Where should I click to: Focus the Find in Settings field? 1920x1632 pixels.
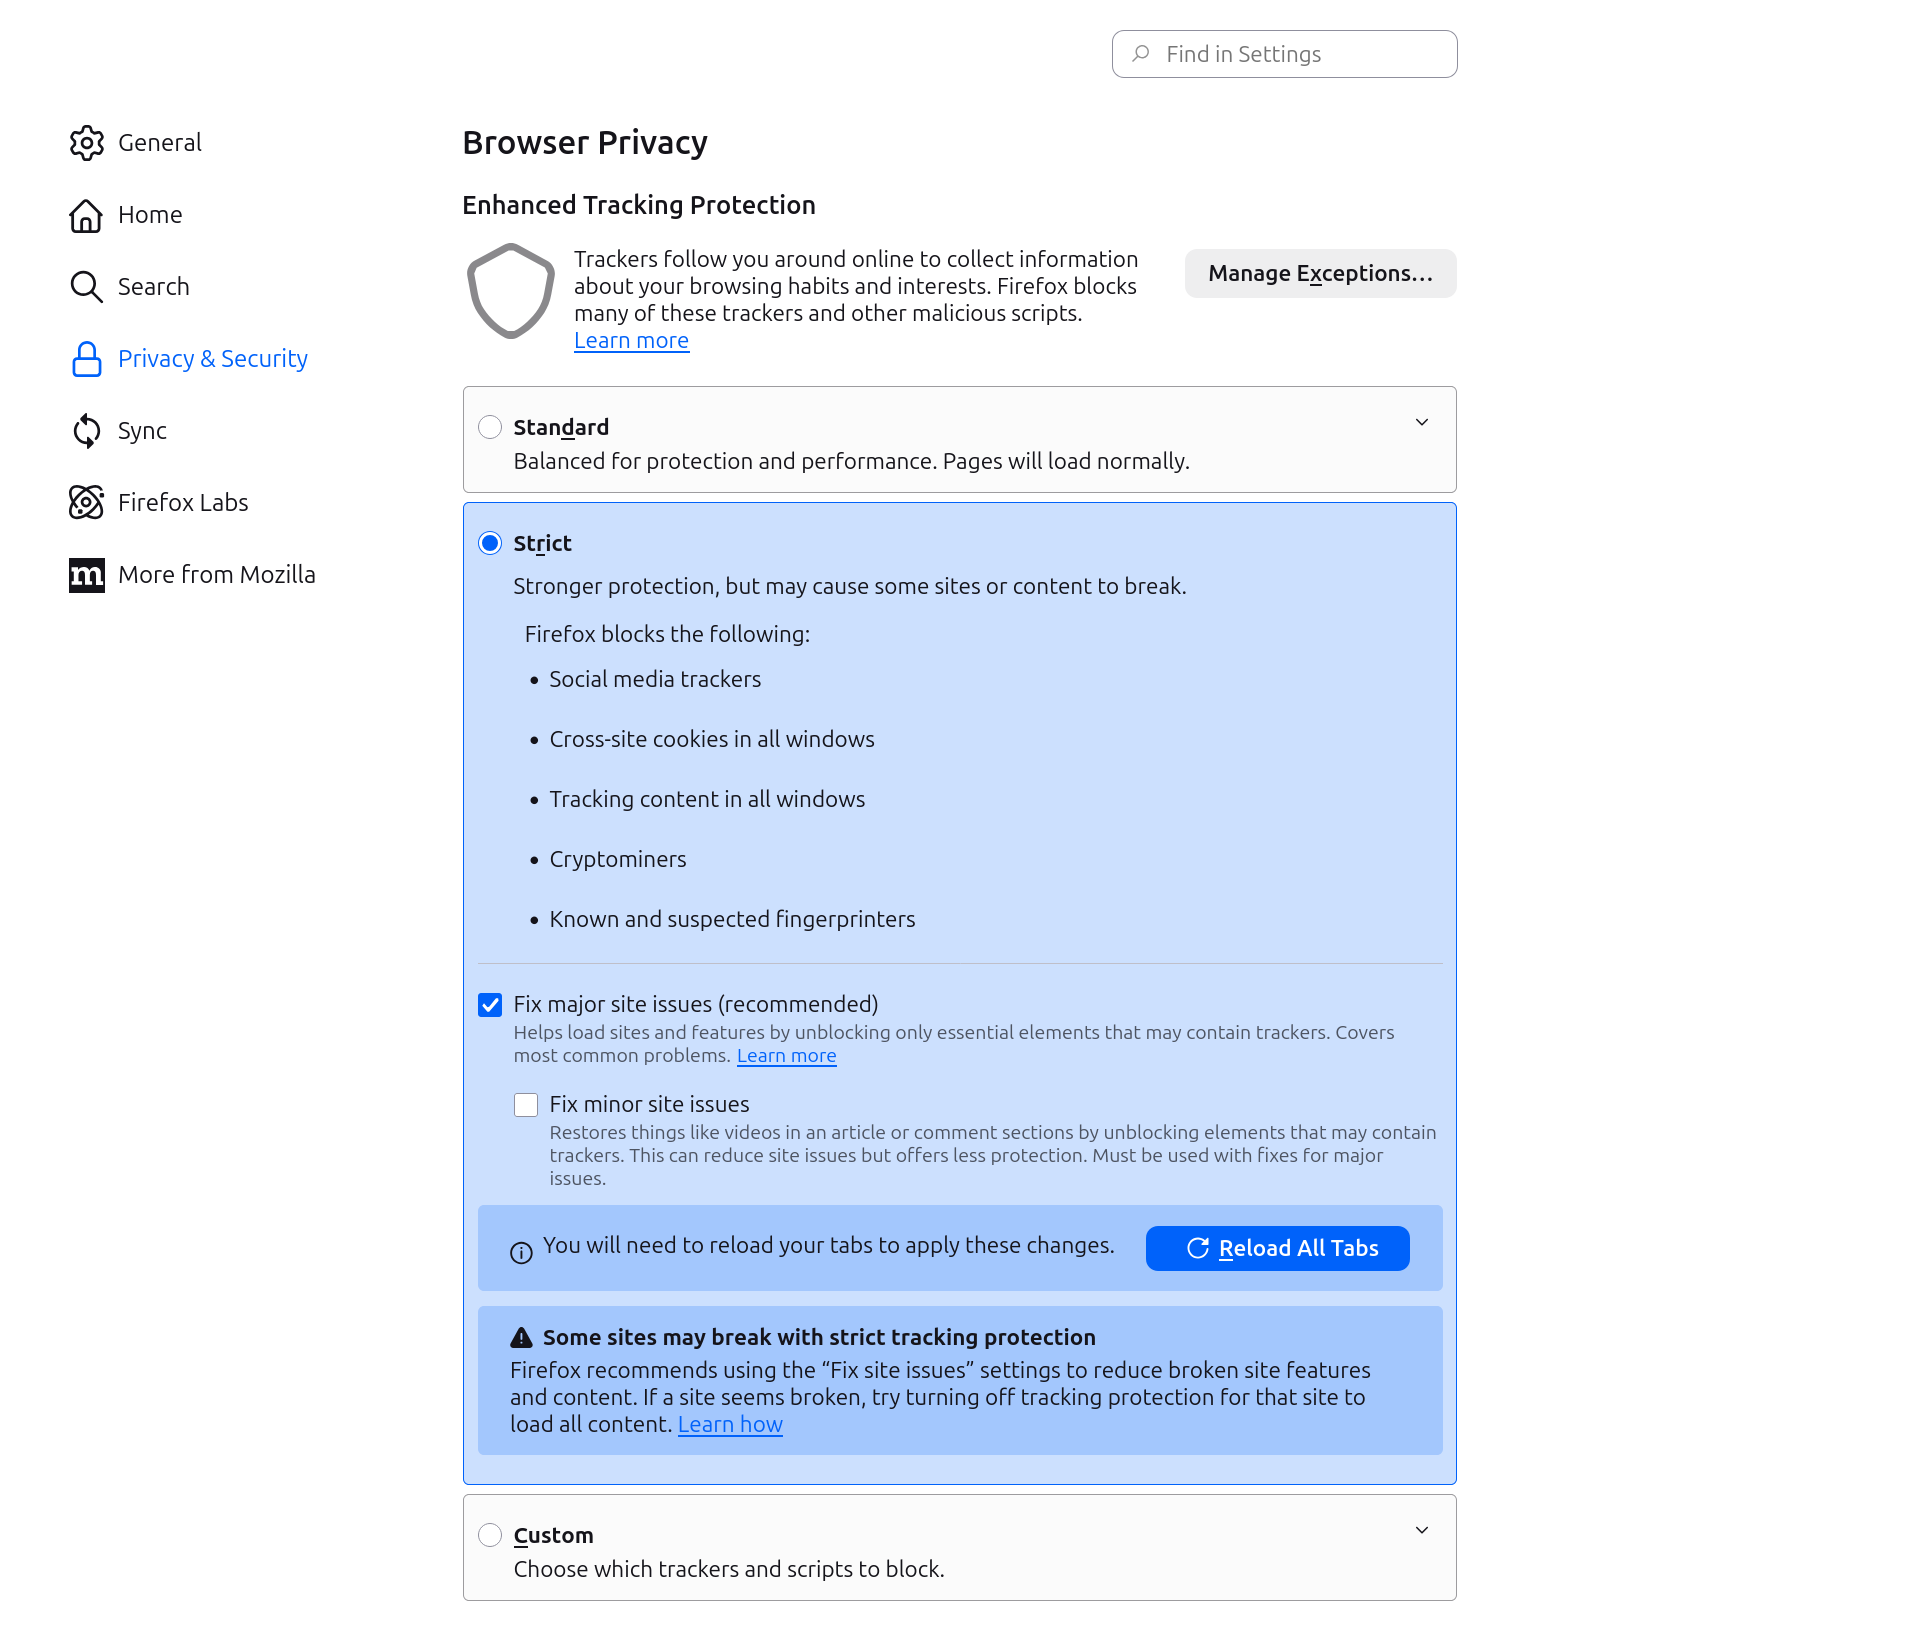(1285, 54)
